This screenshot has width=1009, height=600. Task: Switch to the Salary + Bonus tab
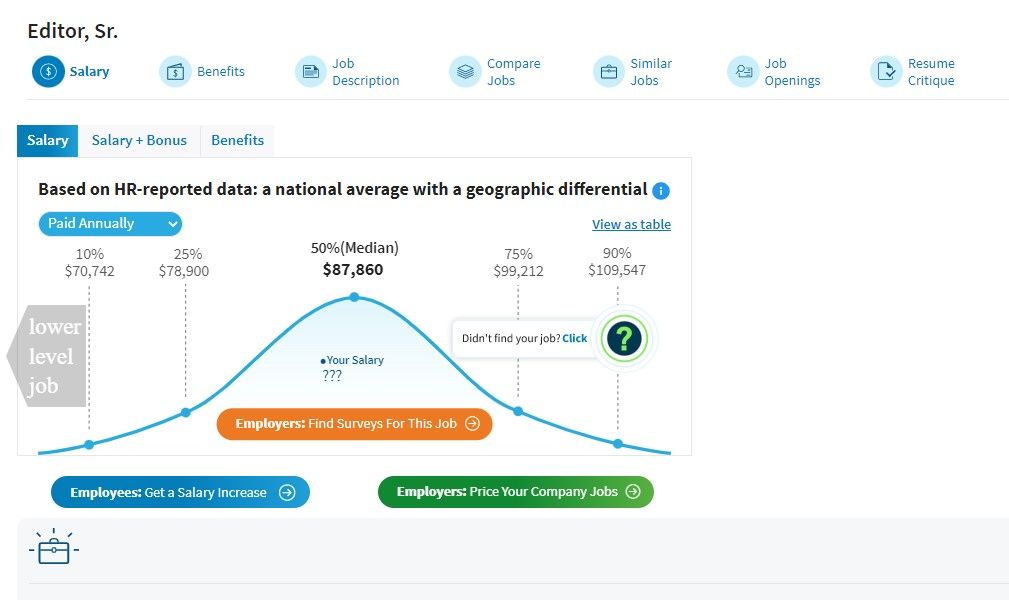pos(139,141)
